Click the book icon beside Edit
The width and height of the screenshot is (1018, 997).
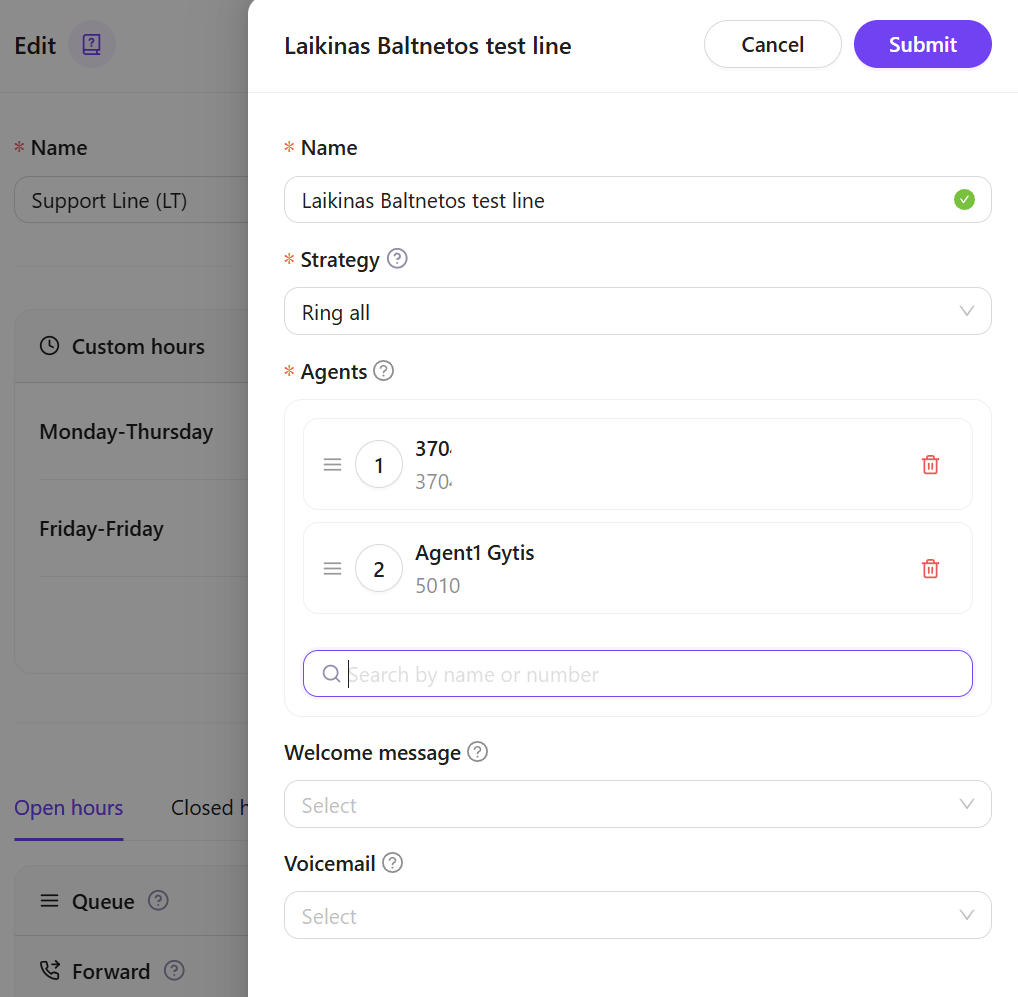click(x=92, y=45)
